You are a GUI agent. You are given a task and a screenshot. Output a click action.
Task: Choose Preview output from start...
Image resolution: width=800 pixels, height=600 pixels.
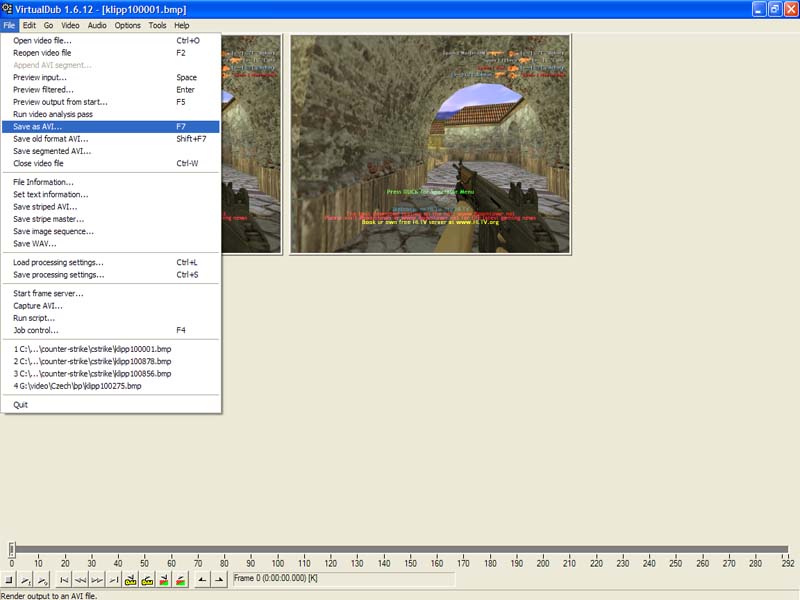(111, 102)
